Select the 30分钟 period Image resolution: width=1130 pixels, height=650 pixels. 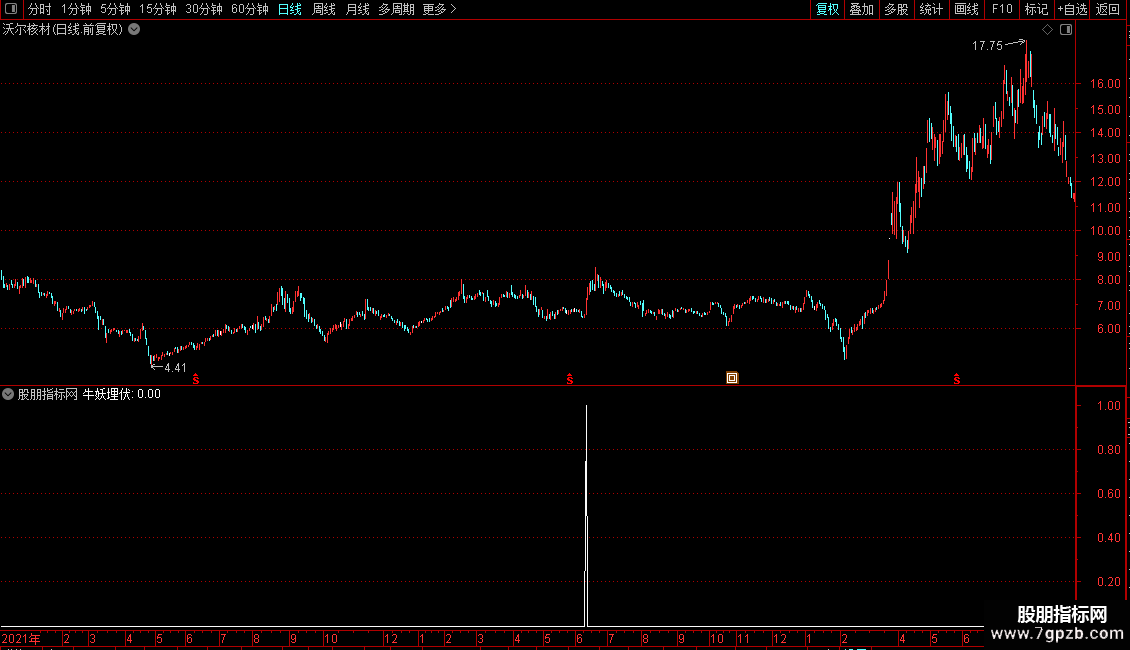[x=204, y=9]
